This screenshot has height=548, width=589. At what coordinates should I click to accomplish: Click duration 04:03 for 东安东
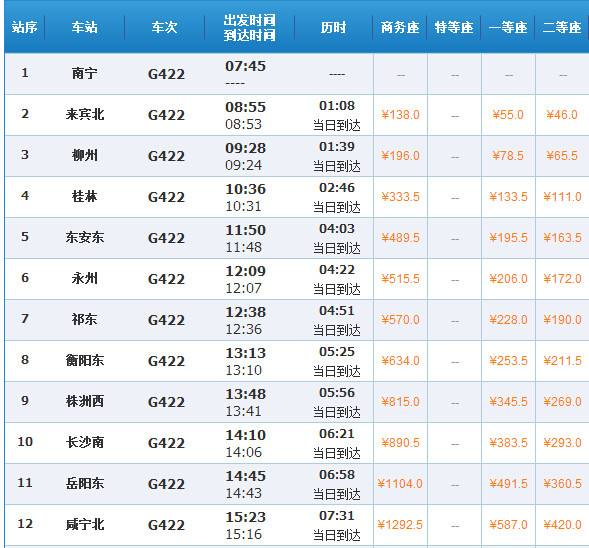[337, 228]
